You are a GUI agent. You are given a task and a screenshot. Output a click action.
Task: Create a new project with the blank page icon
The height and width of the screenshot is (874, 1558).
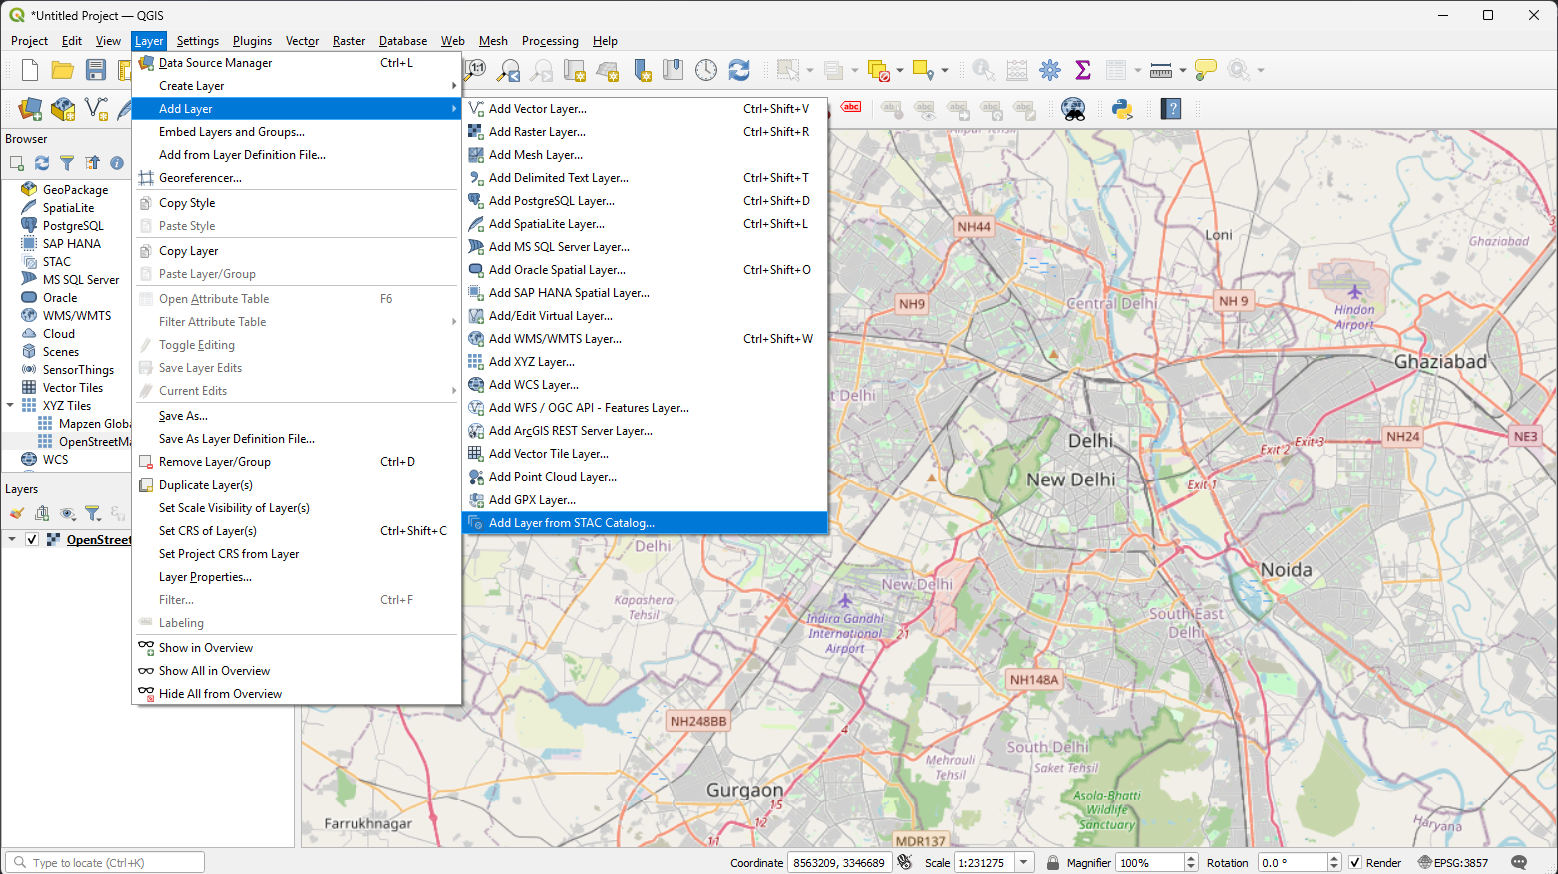(30, 70)
